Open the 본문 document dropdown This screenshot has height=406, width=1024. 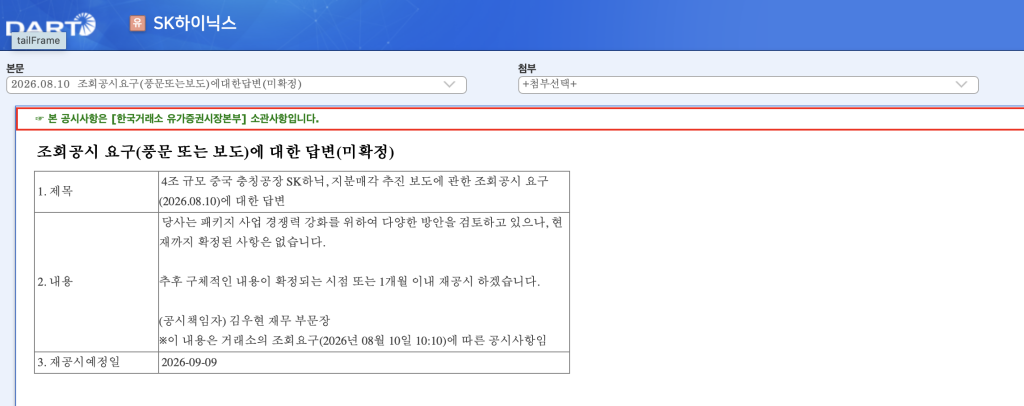point(236,85)
